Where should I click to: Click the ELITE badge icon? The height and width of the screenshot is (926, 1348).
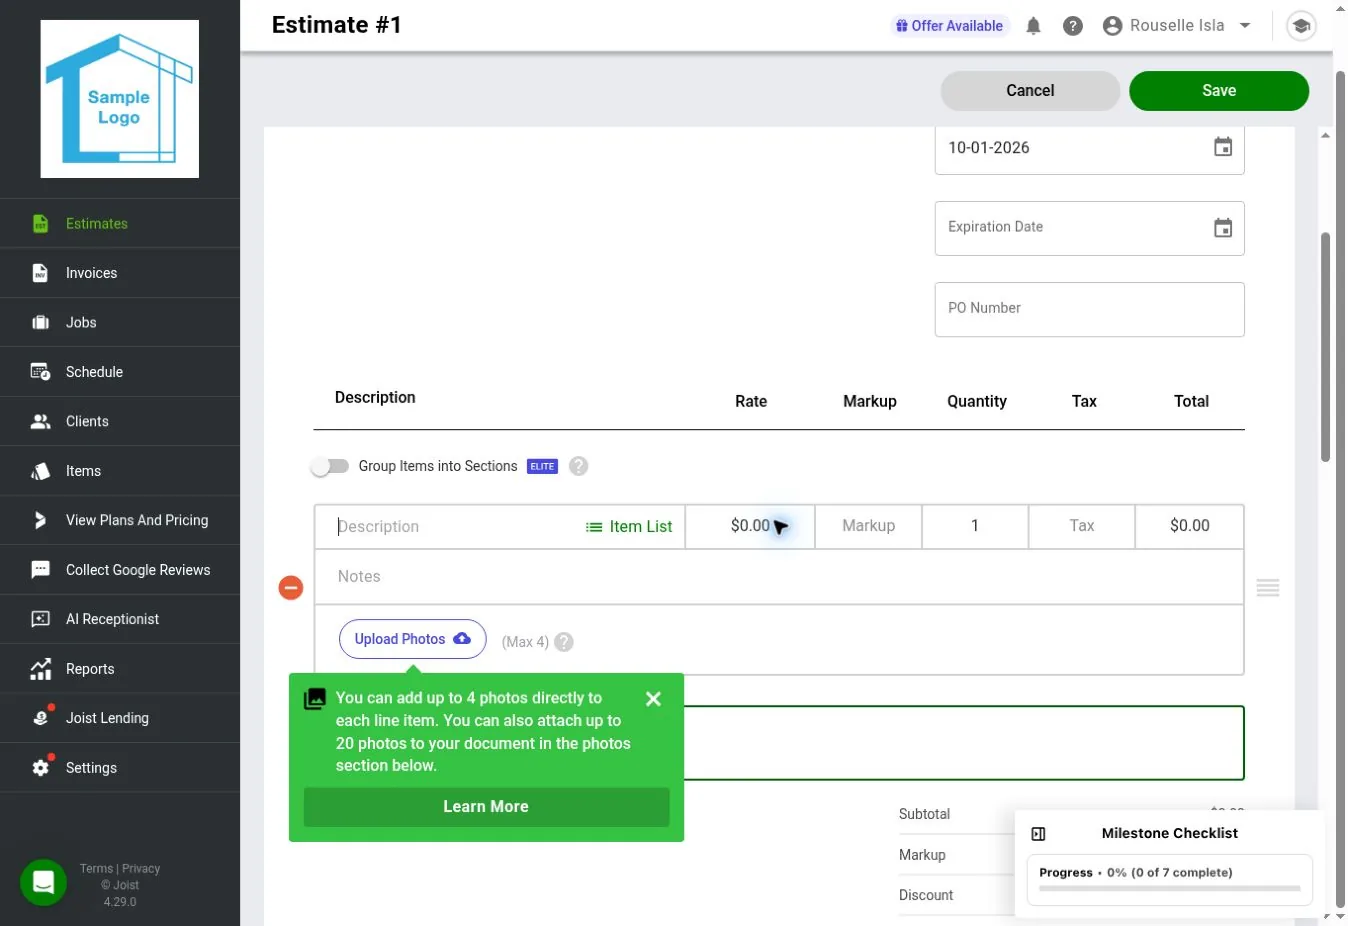[542, 467]
